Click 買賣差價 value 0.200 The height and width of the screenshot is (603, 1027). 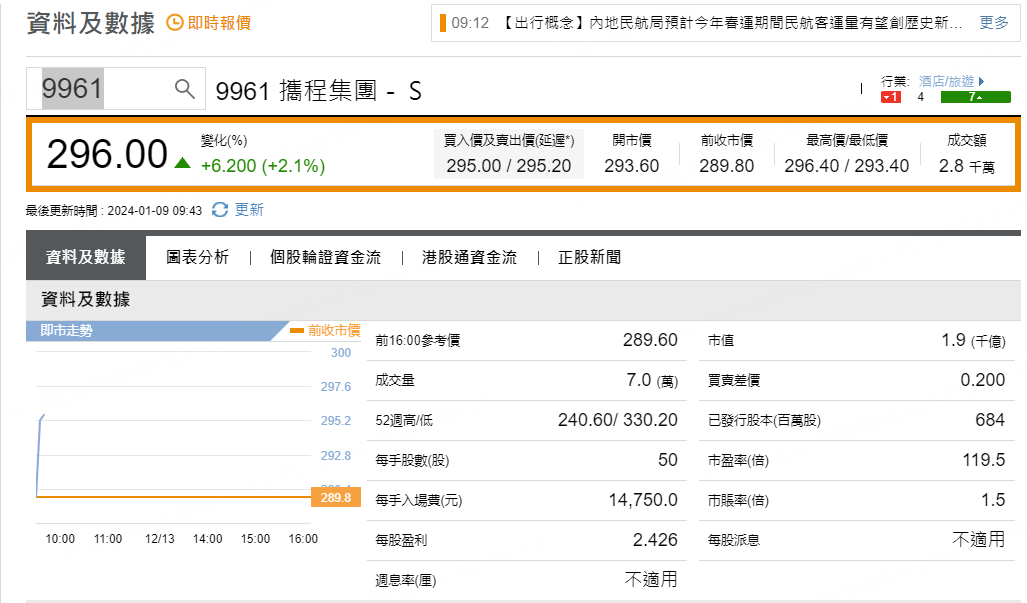pos(982,380)
